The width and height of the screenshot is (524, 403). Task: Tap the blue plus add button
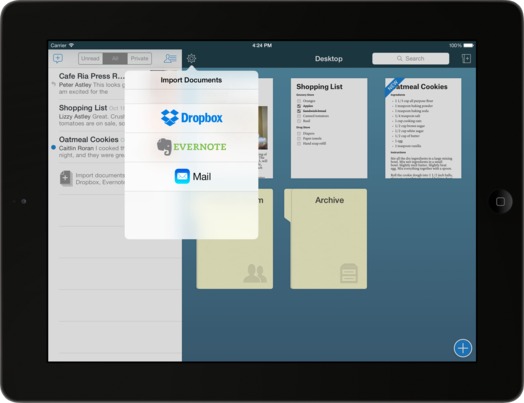point(463,348)
